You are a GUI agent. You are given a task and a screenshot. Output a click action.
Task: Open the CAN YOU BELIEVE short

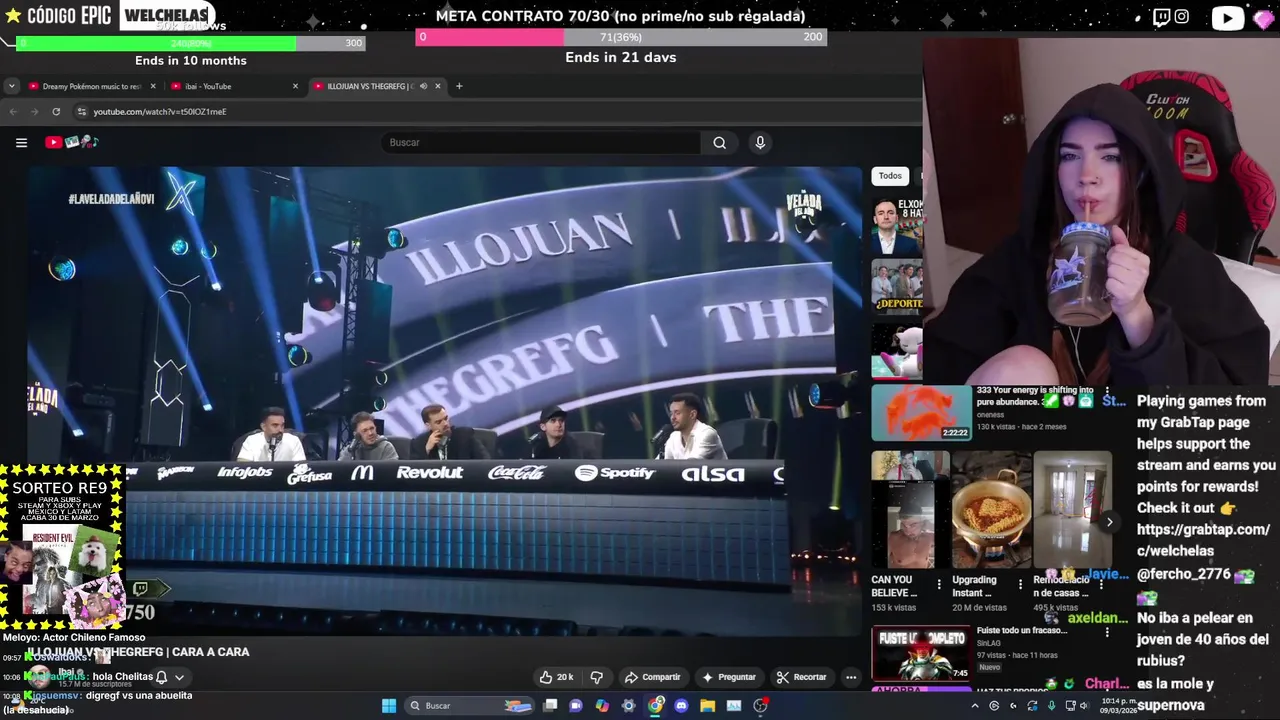click(x=910, y=510)
